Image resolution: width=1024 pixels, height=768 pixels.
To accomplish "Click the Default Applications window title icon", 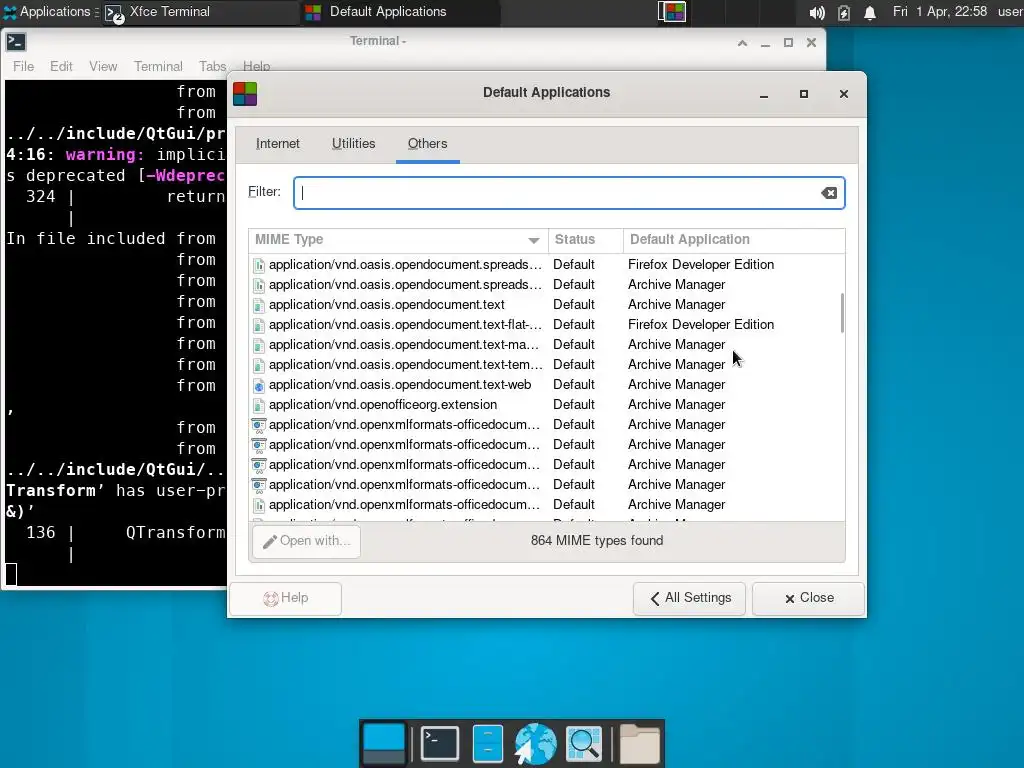I will [245, 93].
